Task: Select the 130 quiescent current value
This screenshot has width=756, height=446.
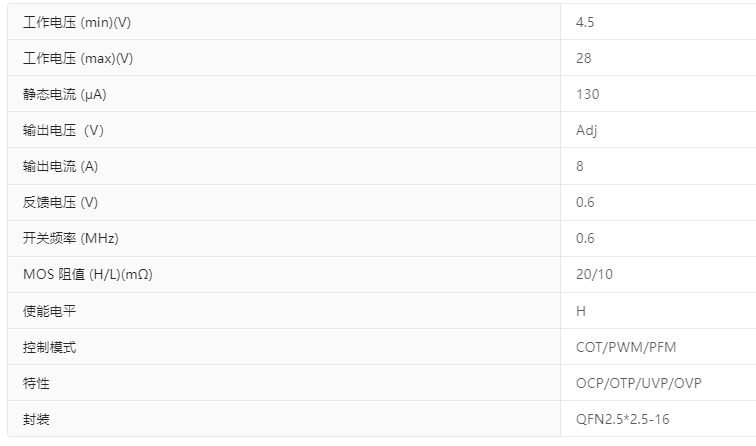Action: tap(587, 94)
